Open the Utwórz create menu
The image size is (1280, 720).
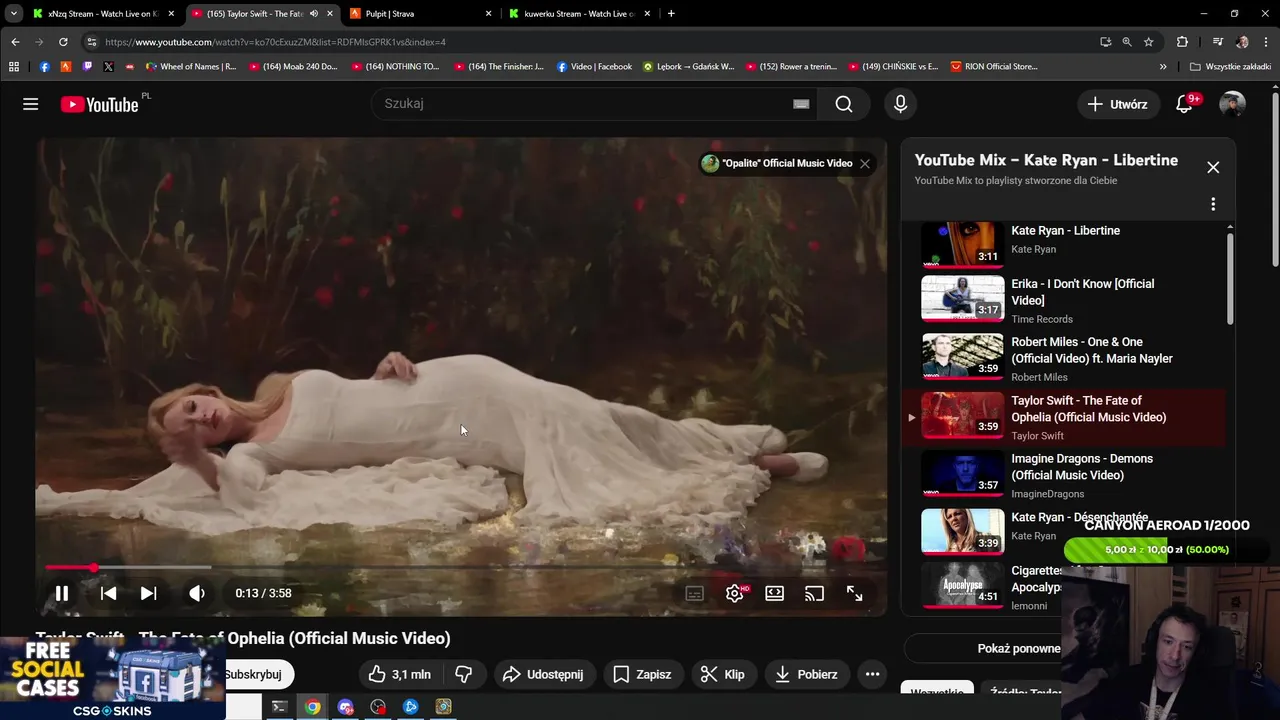tap(1117, 104)
